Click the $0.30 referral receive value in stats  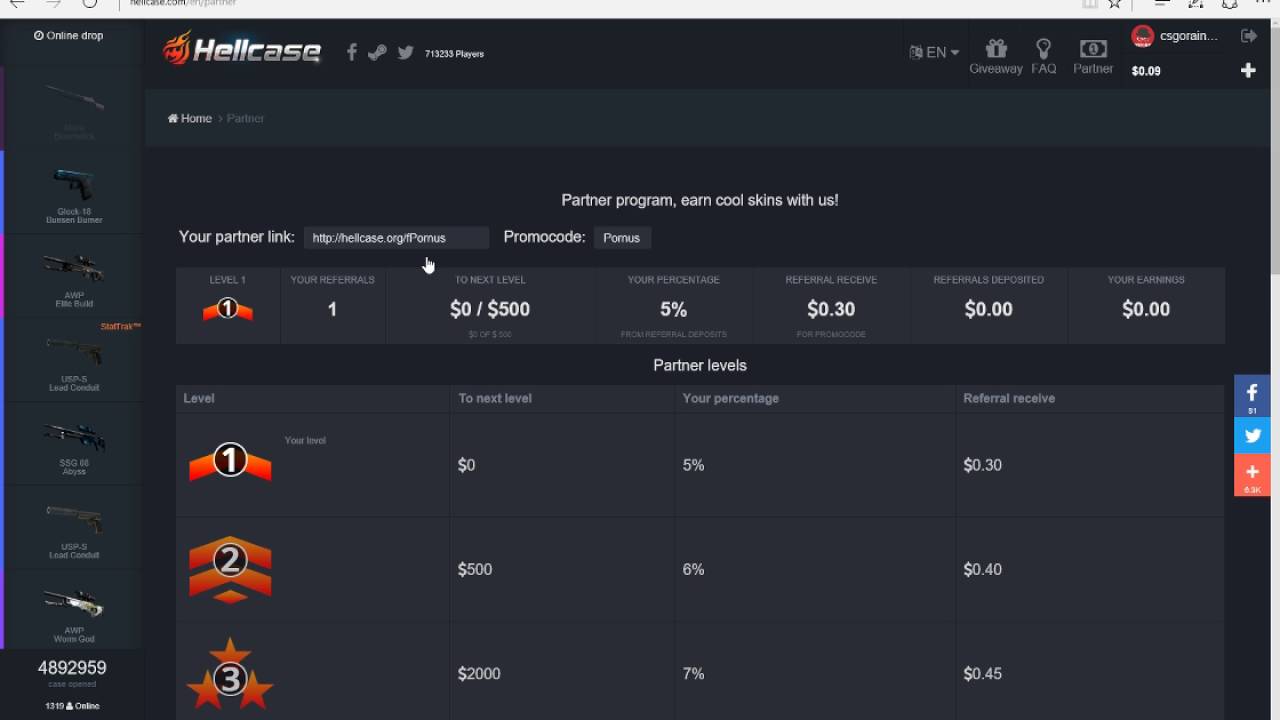831,309
